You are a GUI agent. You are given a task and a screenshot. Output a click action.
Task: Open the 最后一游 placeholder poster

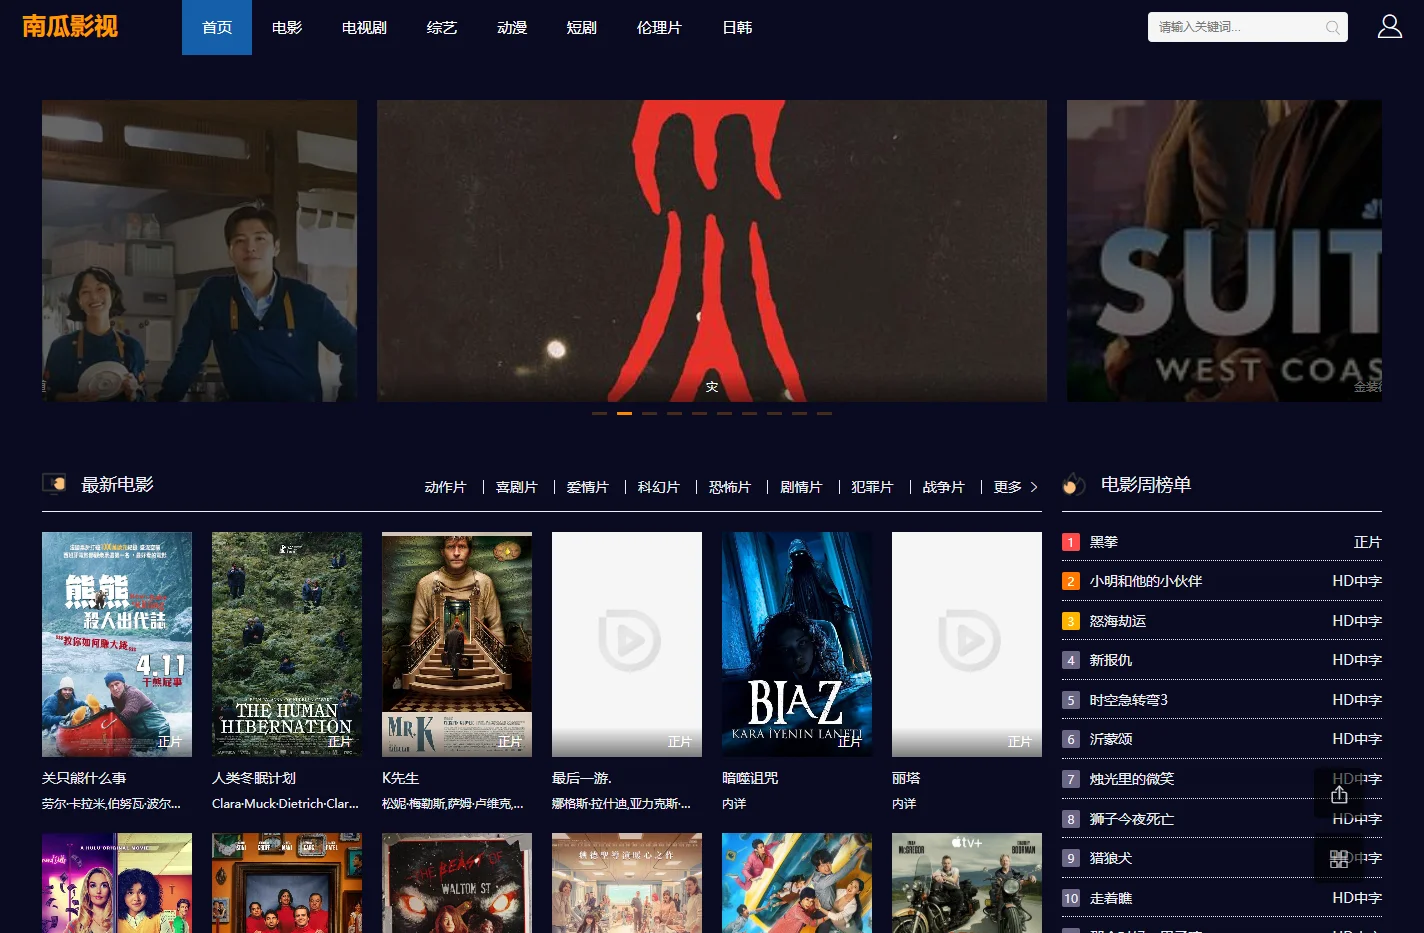[627, 644]
